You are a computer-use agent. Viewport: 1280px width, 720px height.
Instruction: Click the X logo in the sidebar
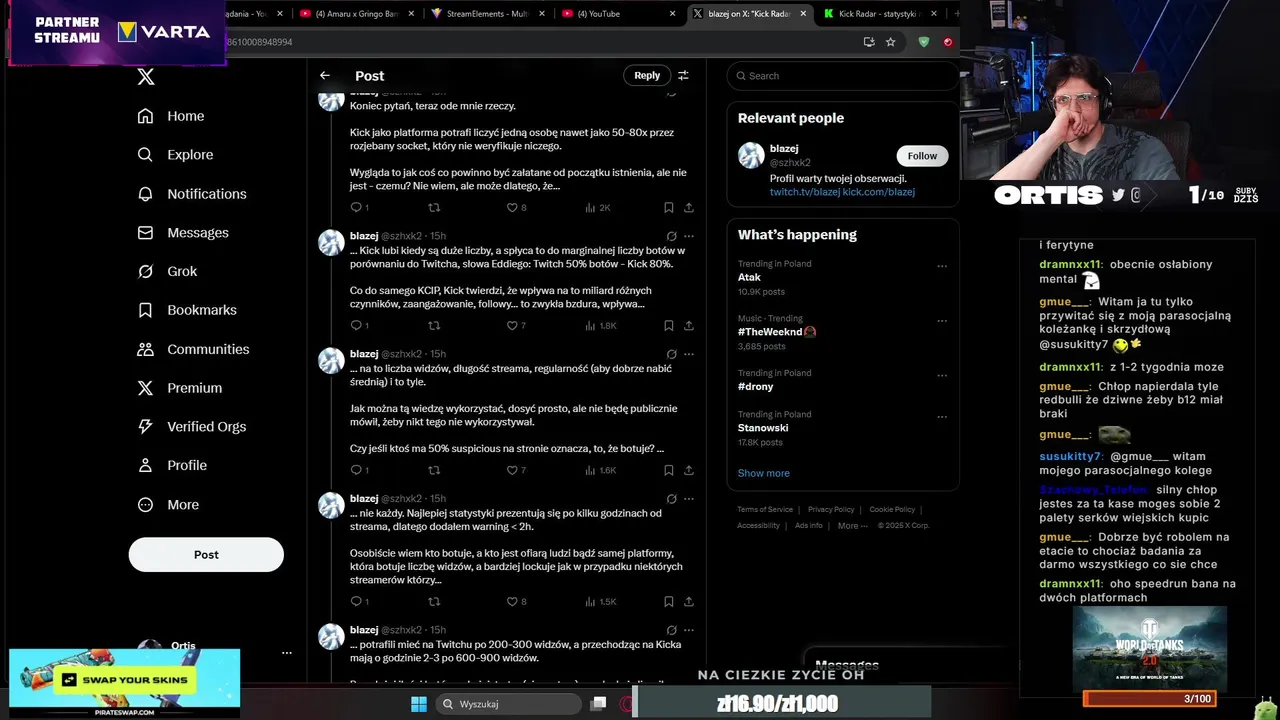click(x=146, y=77)
